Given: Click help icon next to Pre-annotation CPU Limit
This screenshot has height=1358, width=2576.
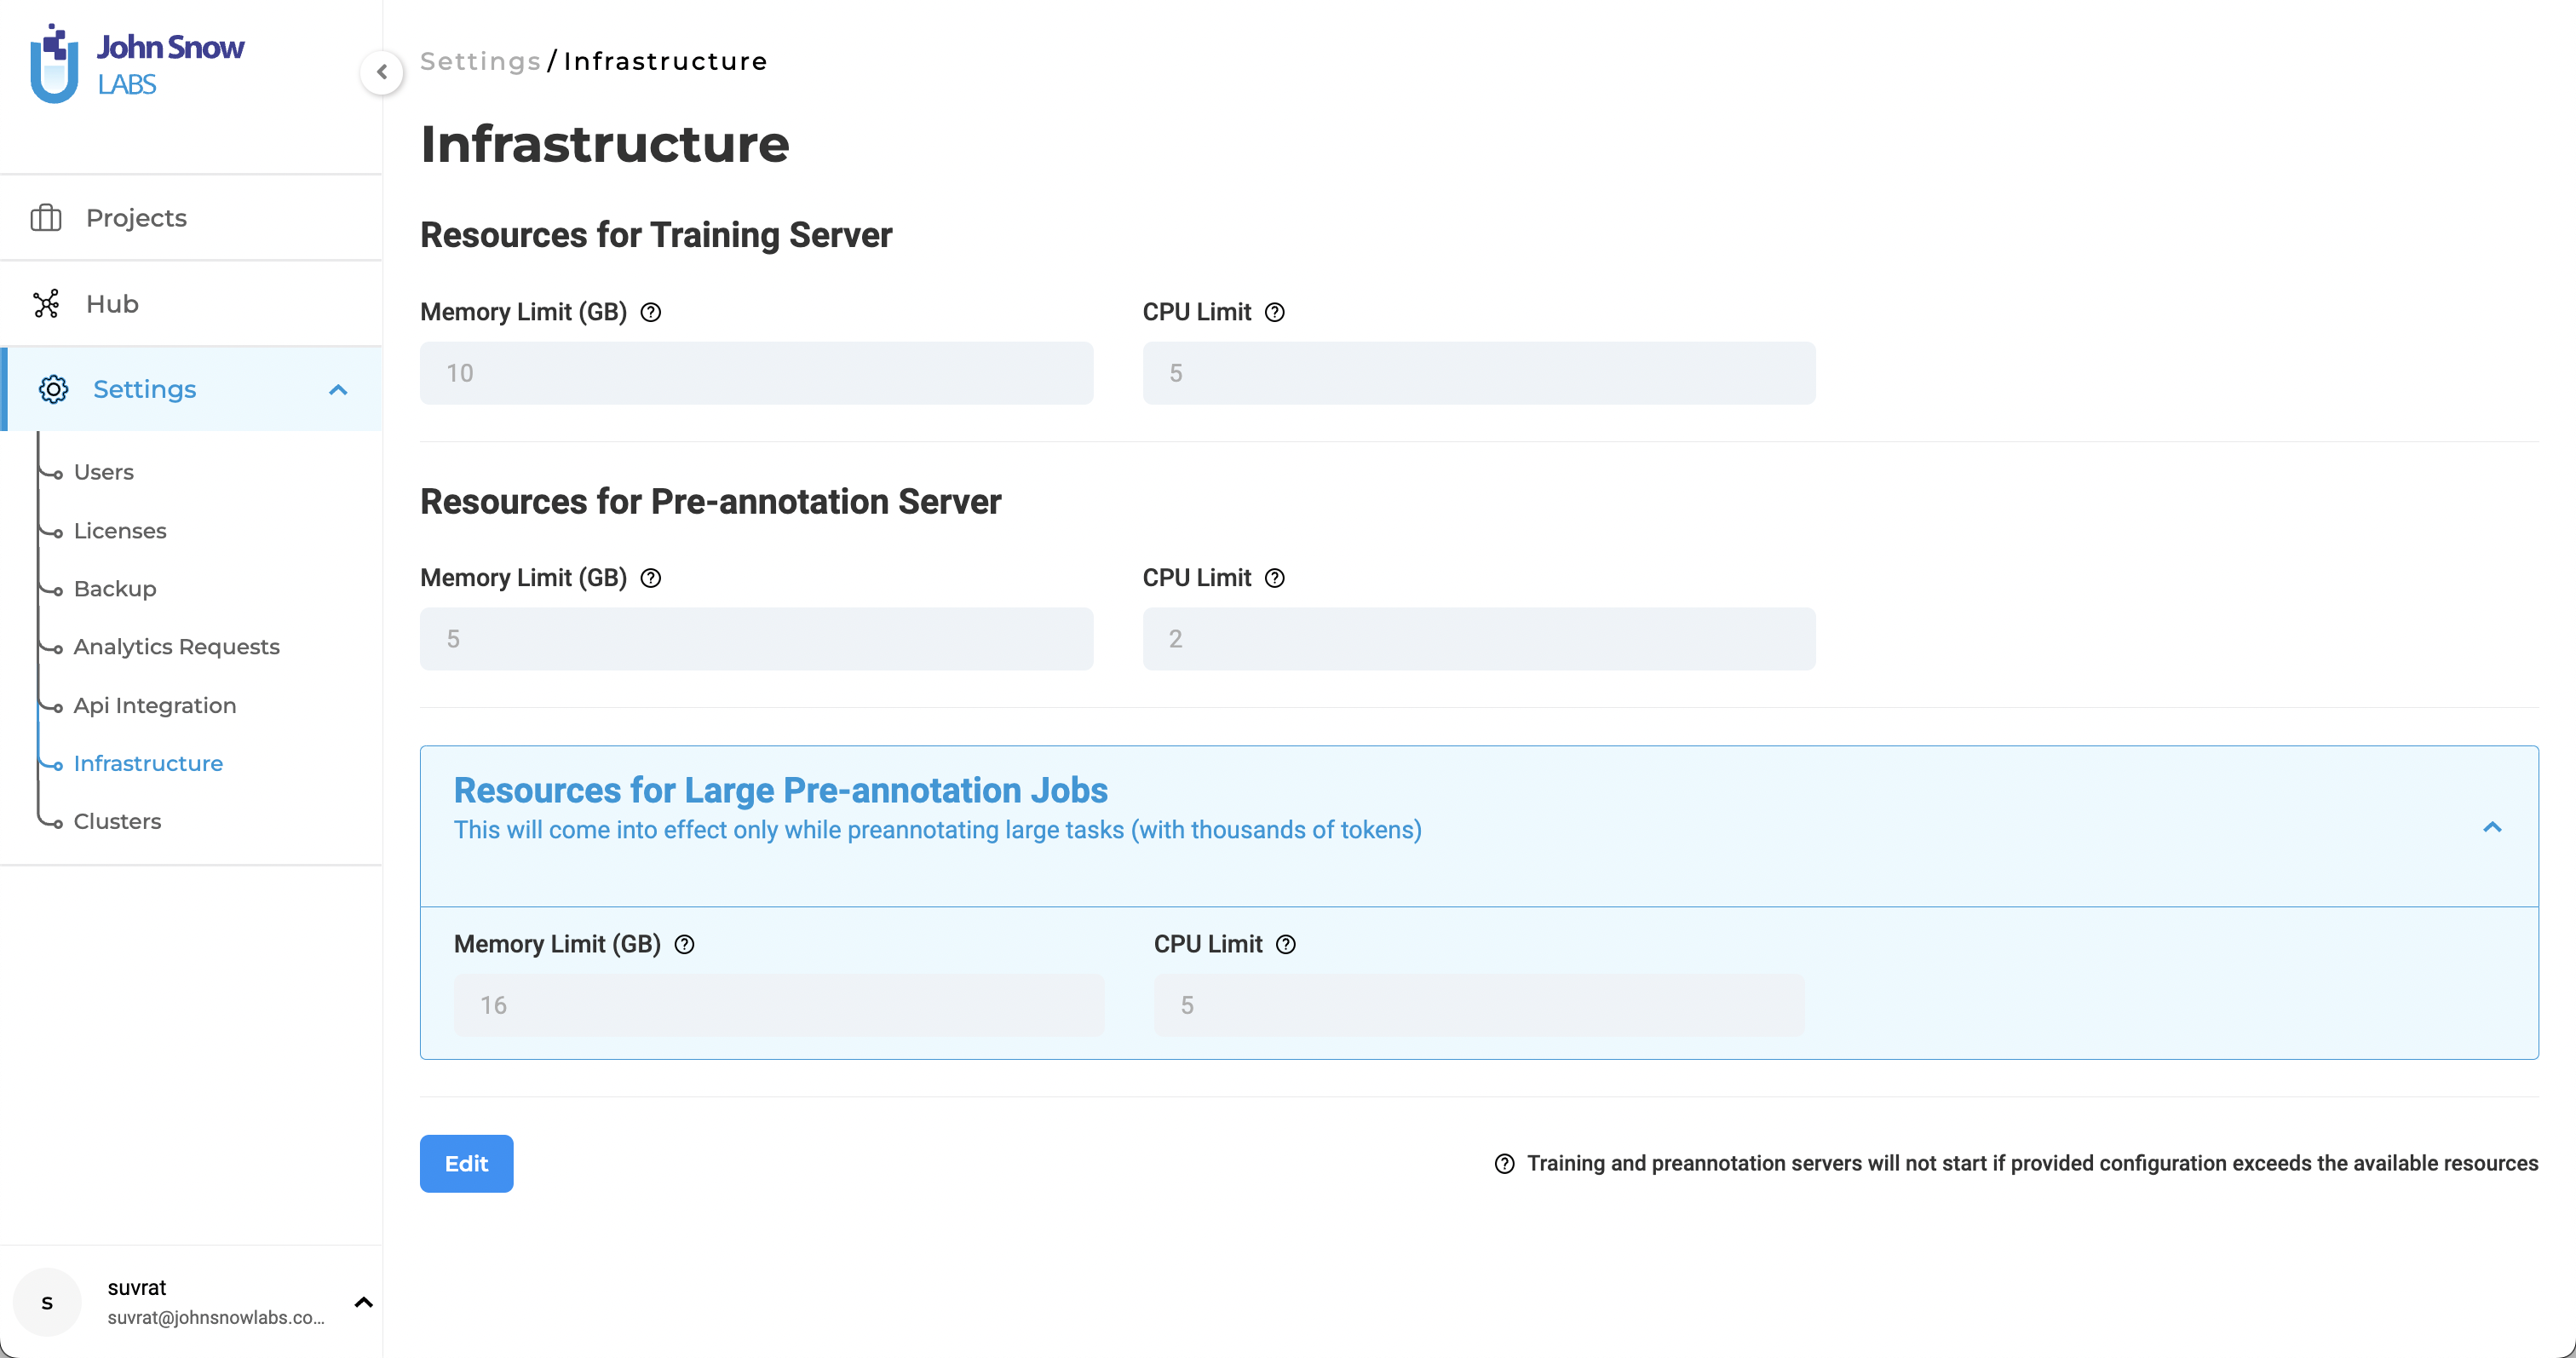Looking at the screenshot, I should 1274,578.
